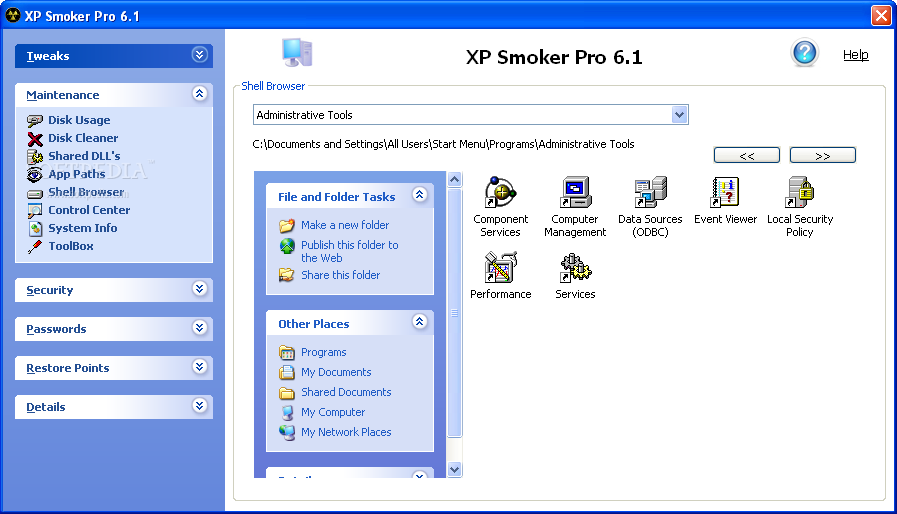
Task: Click the My Documents folder icon
Action: (x=287, y=373)
